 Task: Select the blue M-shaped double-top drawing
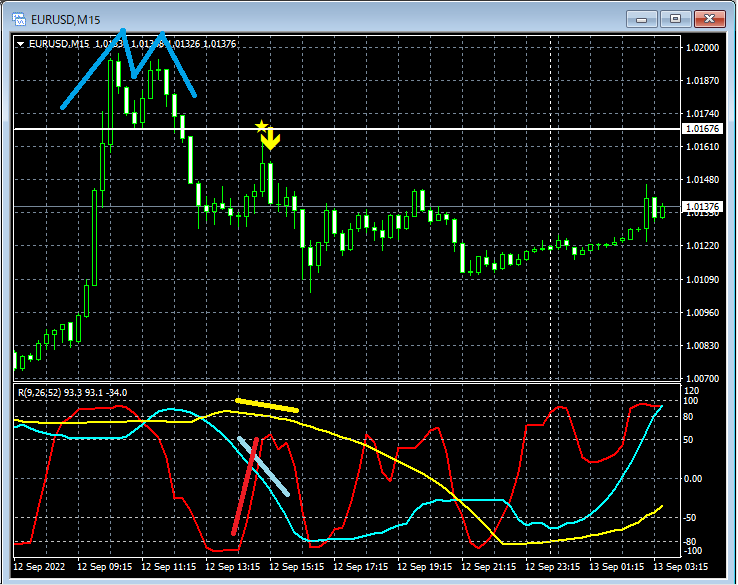click(x=128, y=69)
